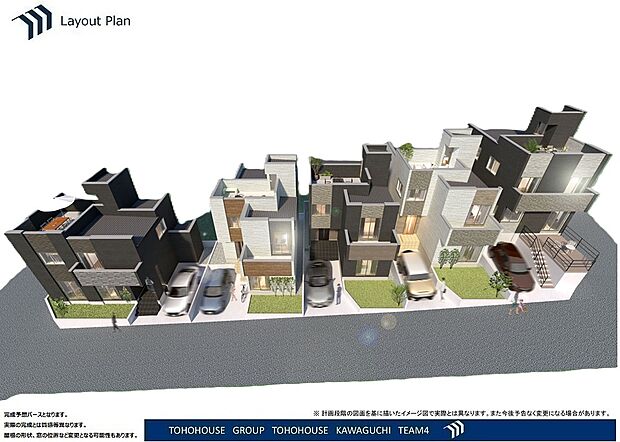This screenshot has width=620, height=442.
Task: Click the leftmost silver car in the driveway
Action: 182,289
